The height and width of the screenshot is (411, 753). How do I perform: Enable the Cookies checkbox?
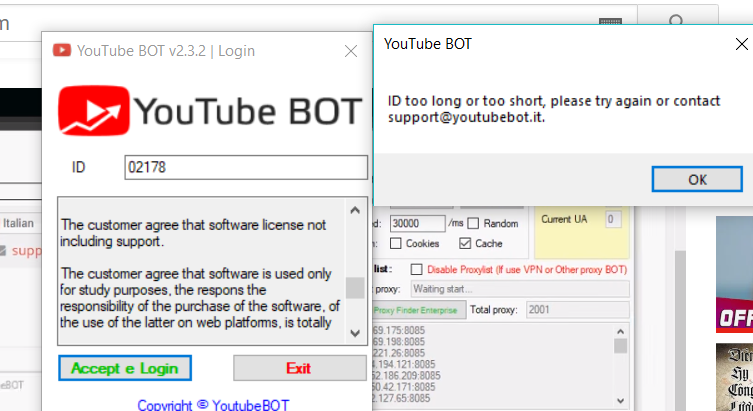point(396,243)
